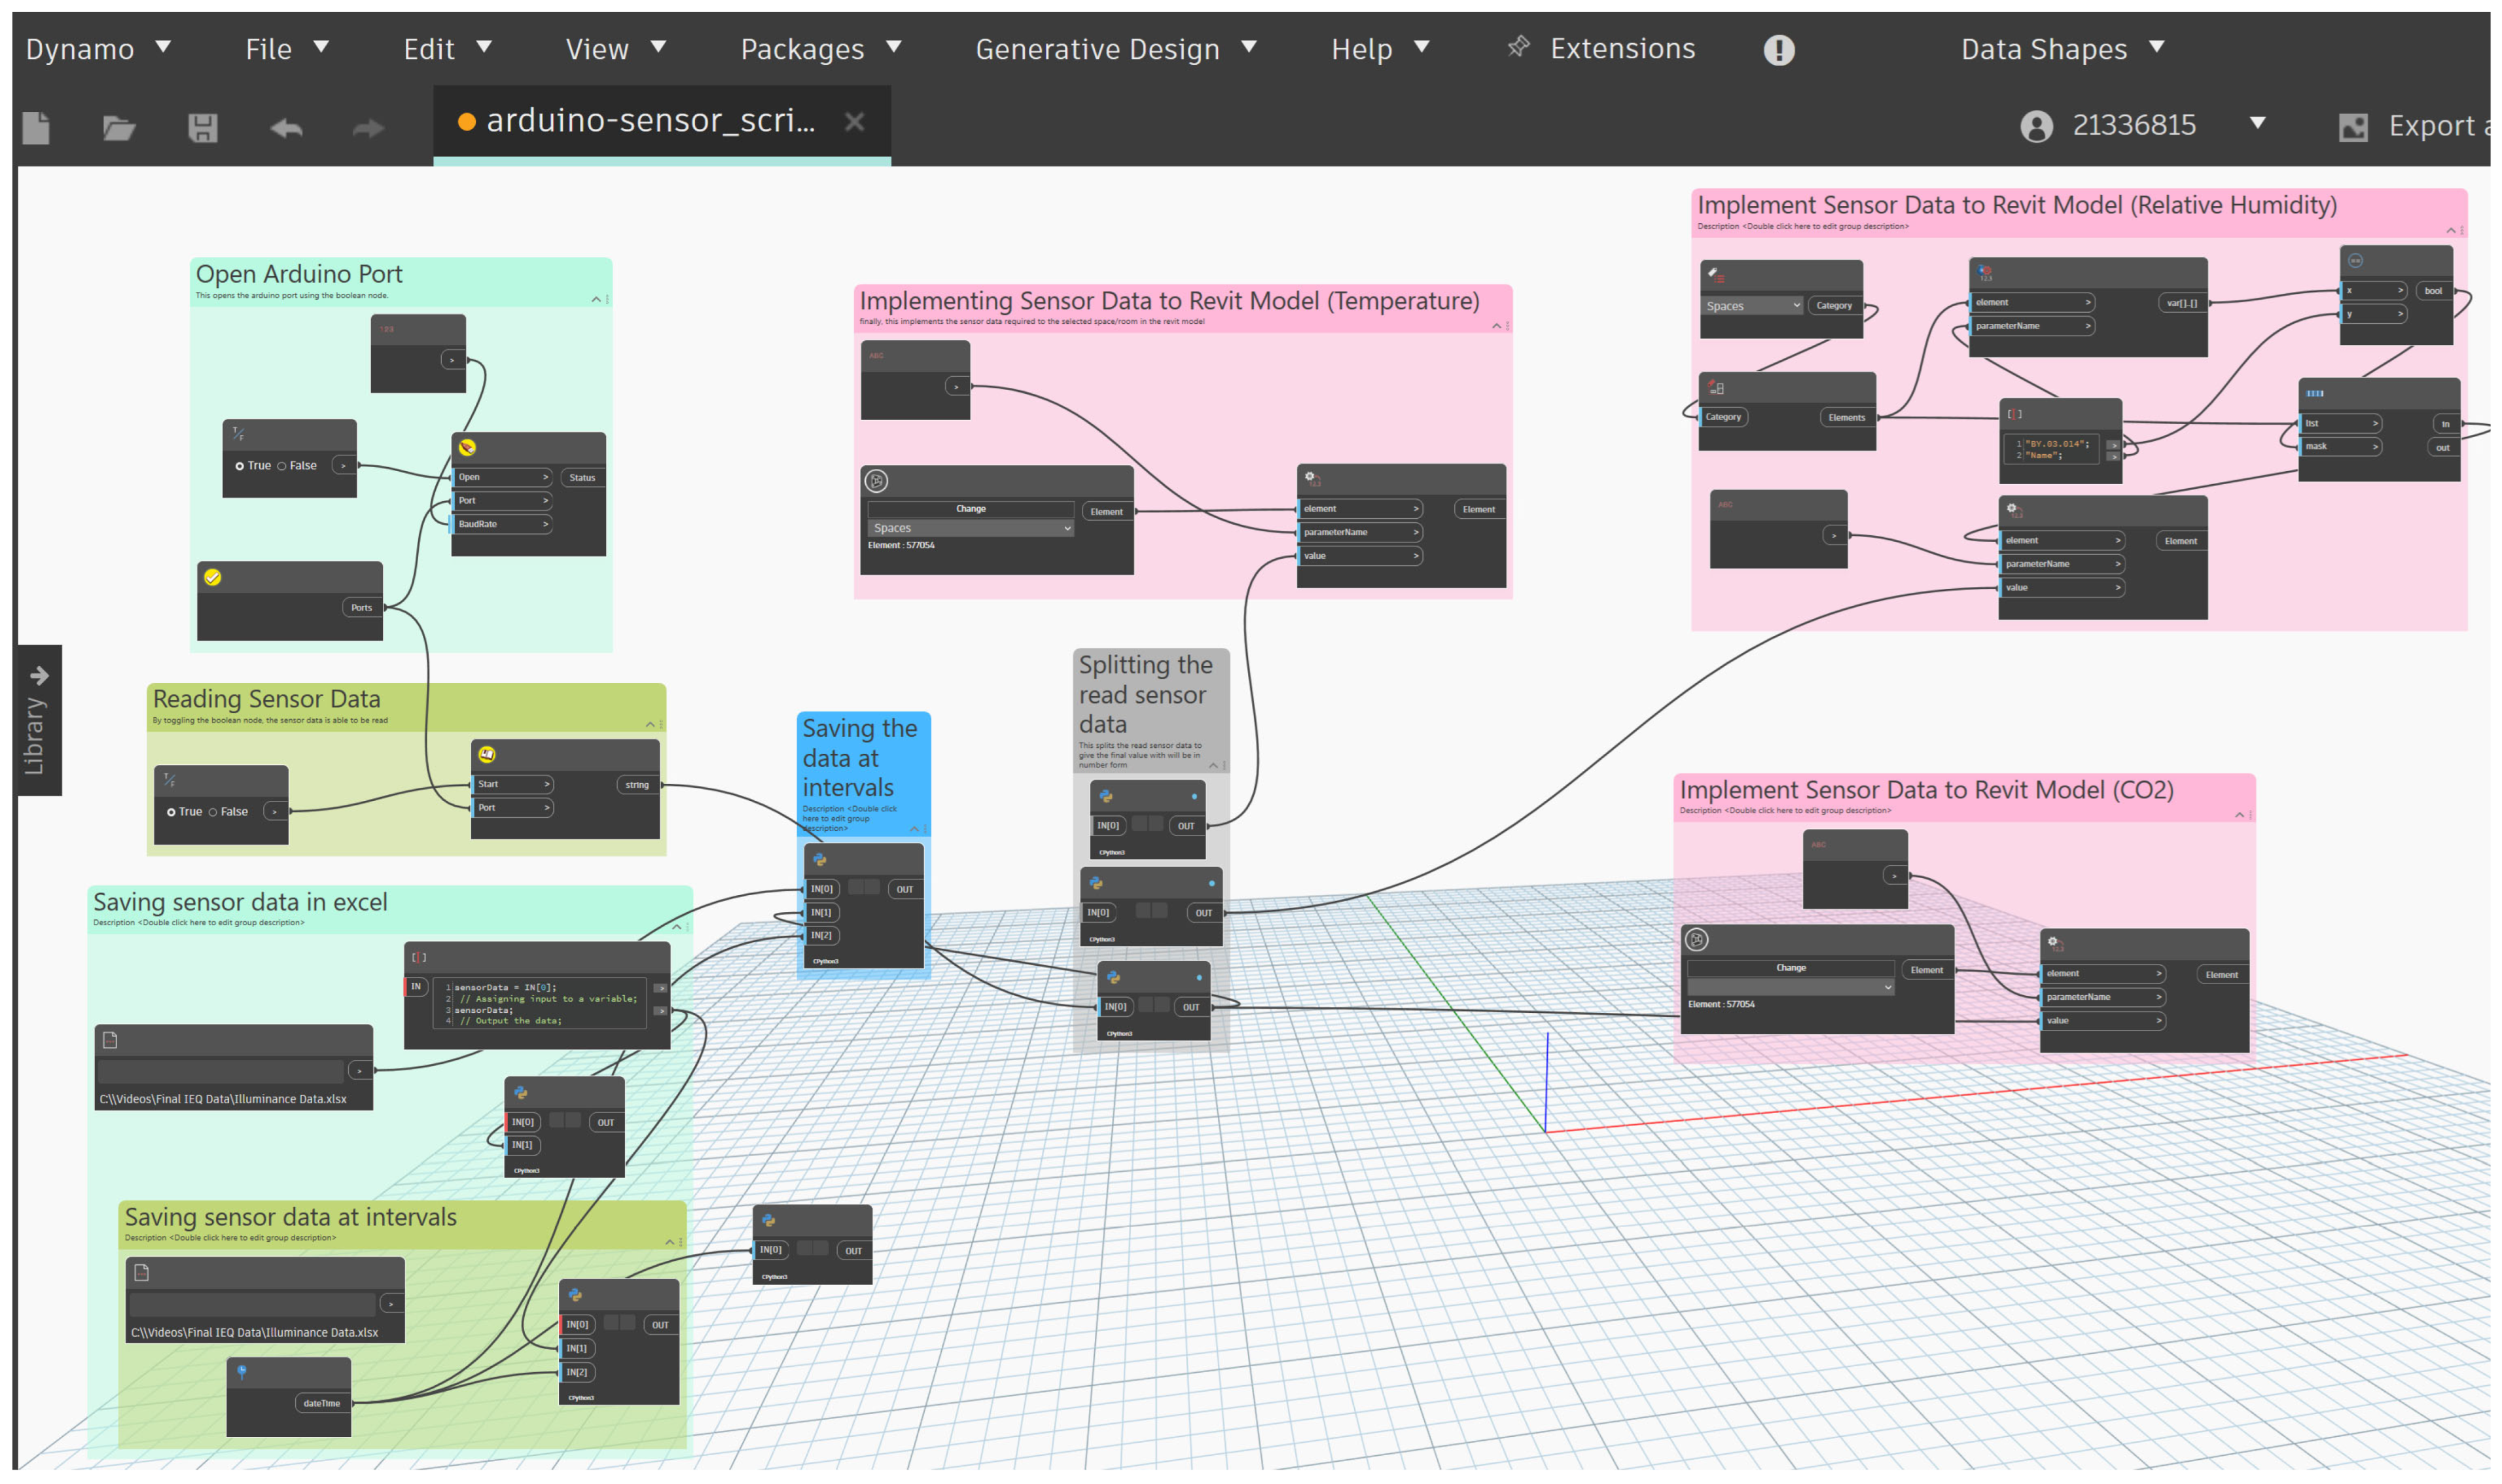Click the exclamation notification icon

pos(1778,49)
